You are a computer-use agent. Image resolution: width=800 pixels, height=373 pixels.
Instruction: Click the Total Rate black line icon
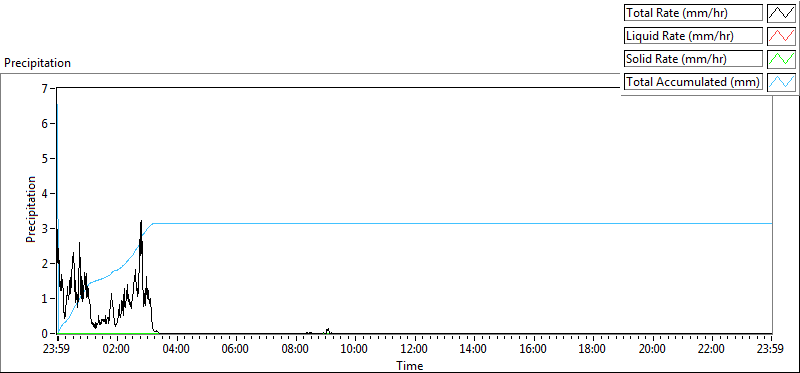[781, 13]
